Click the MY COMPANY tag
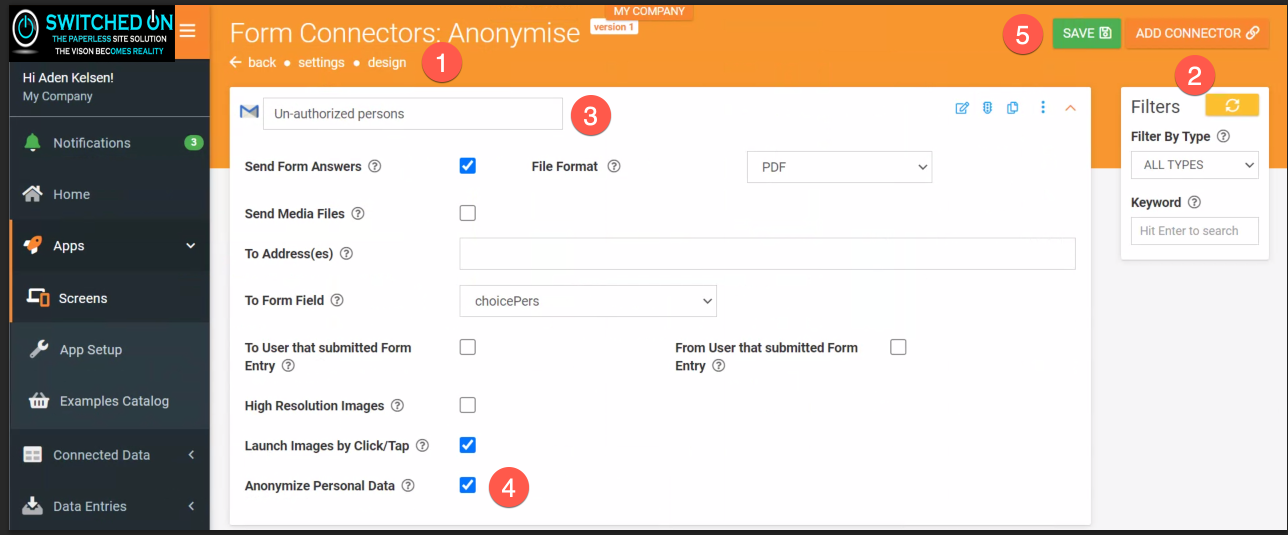 [x=649, y=11]
